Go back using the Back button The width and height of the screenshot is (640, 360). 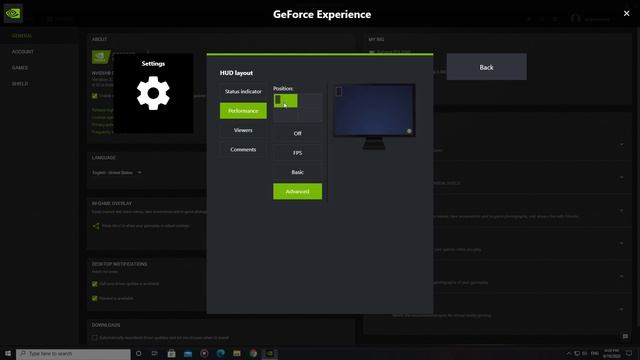tap(487, 67)
